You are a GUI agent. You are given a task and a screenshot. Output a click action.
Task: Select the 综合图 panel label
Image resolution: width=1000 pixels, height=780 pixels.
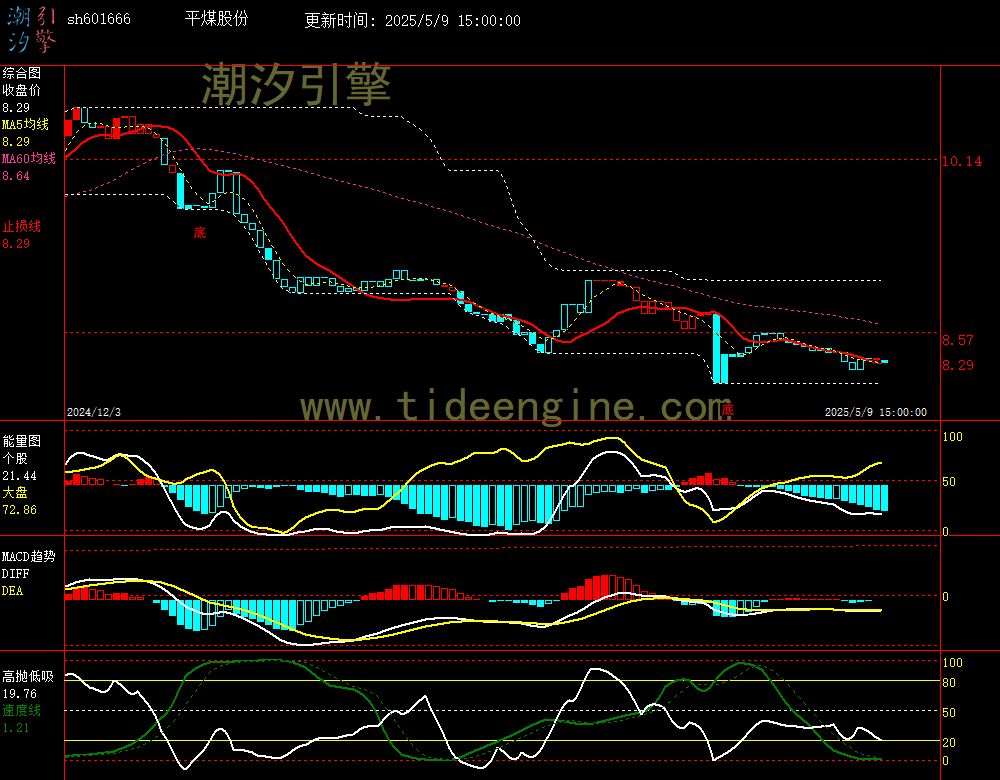coord(22,73)
